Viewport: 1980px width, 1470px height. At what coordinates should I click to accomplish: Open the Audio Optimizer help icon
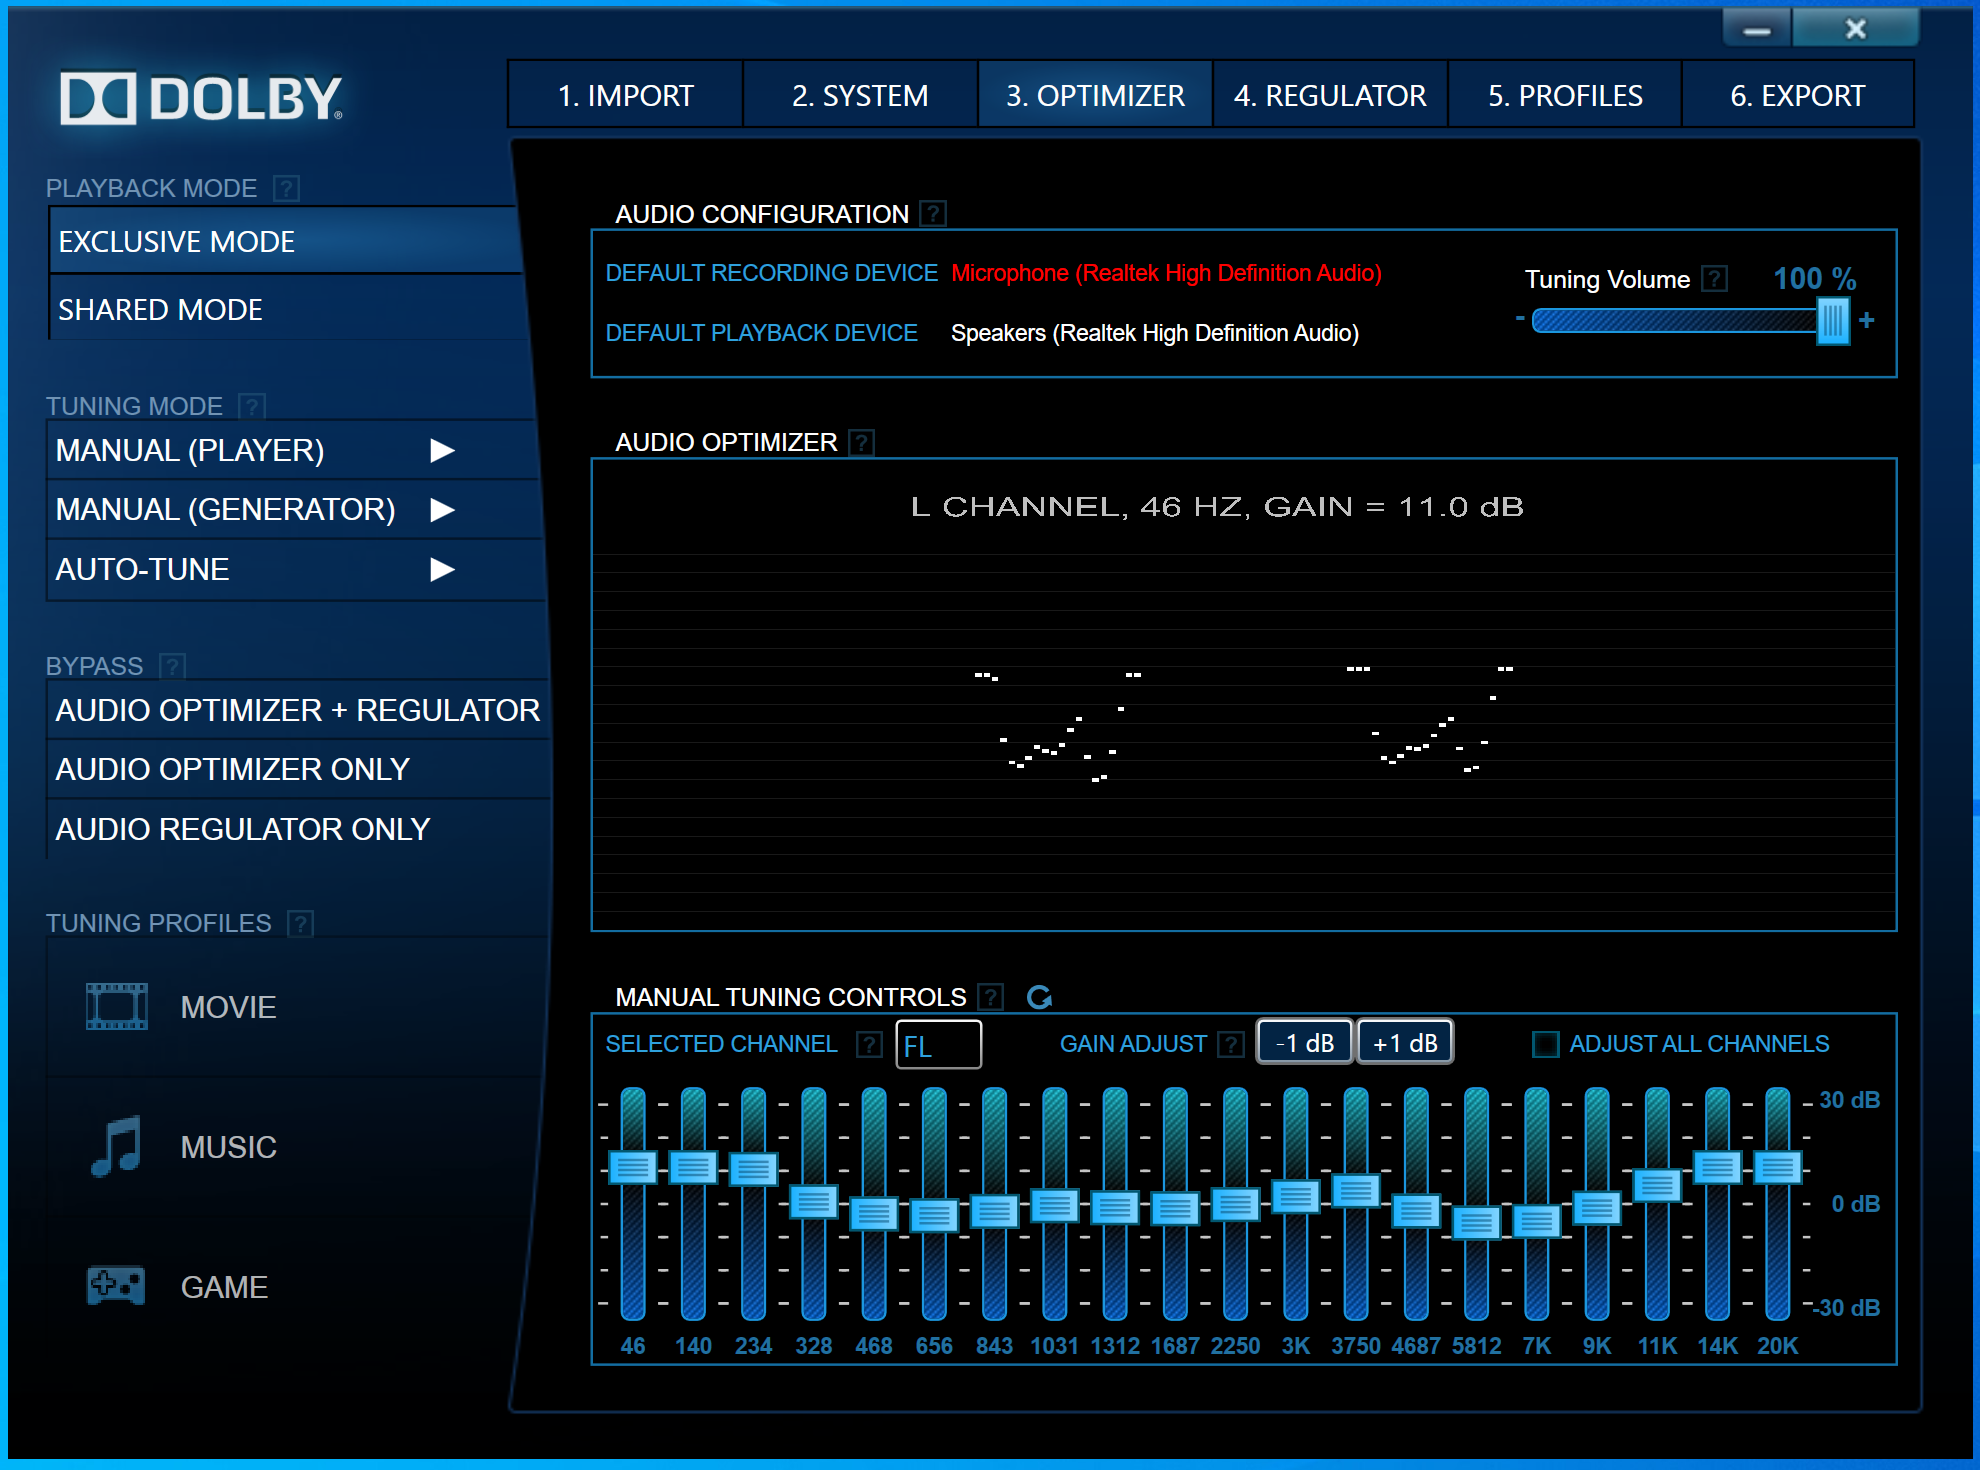pos(861,442)
